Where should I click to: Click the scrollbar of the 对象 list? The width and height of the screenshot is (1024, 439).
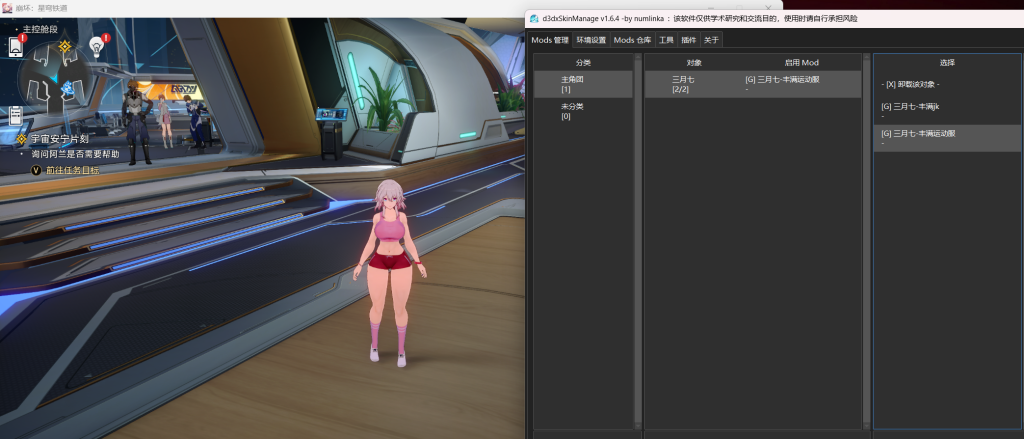pyautogui.click(x=866, y=241)
